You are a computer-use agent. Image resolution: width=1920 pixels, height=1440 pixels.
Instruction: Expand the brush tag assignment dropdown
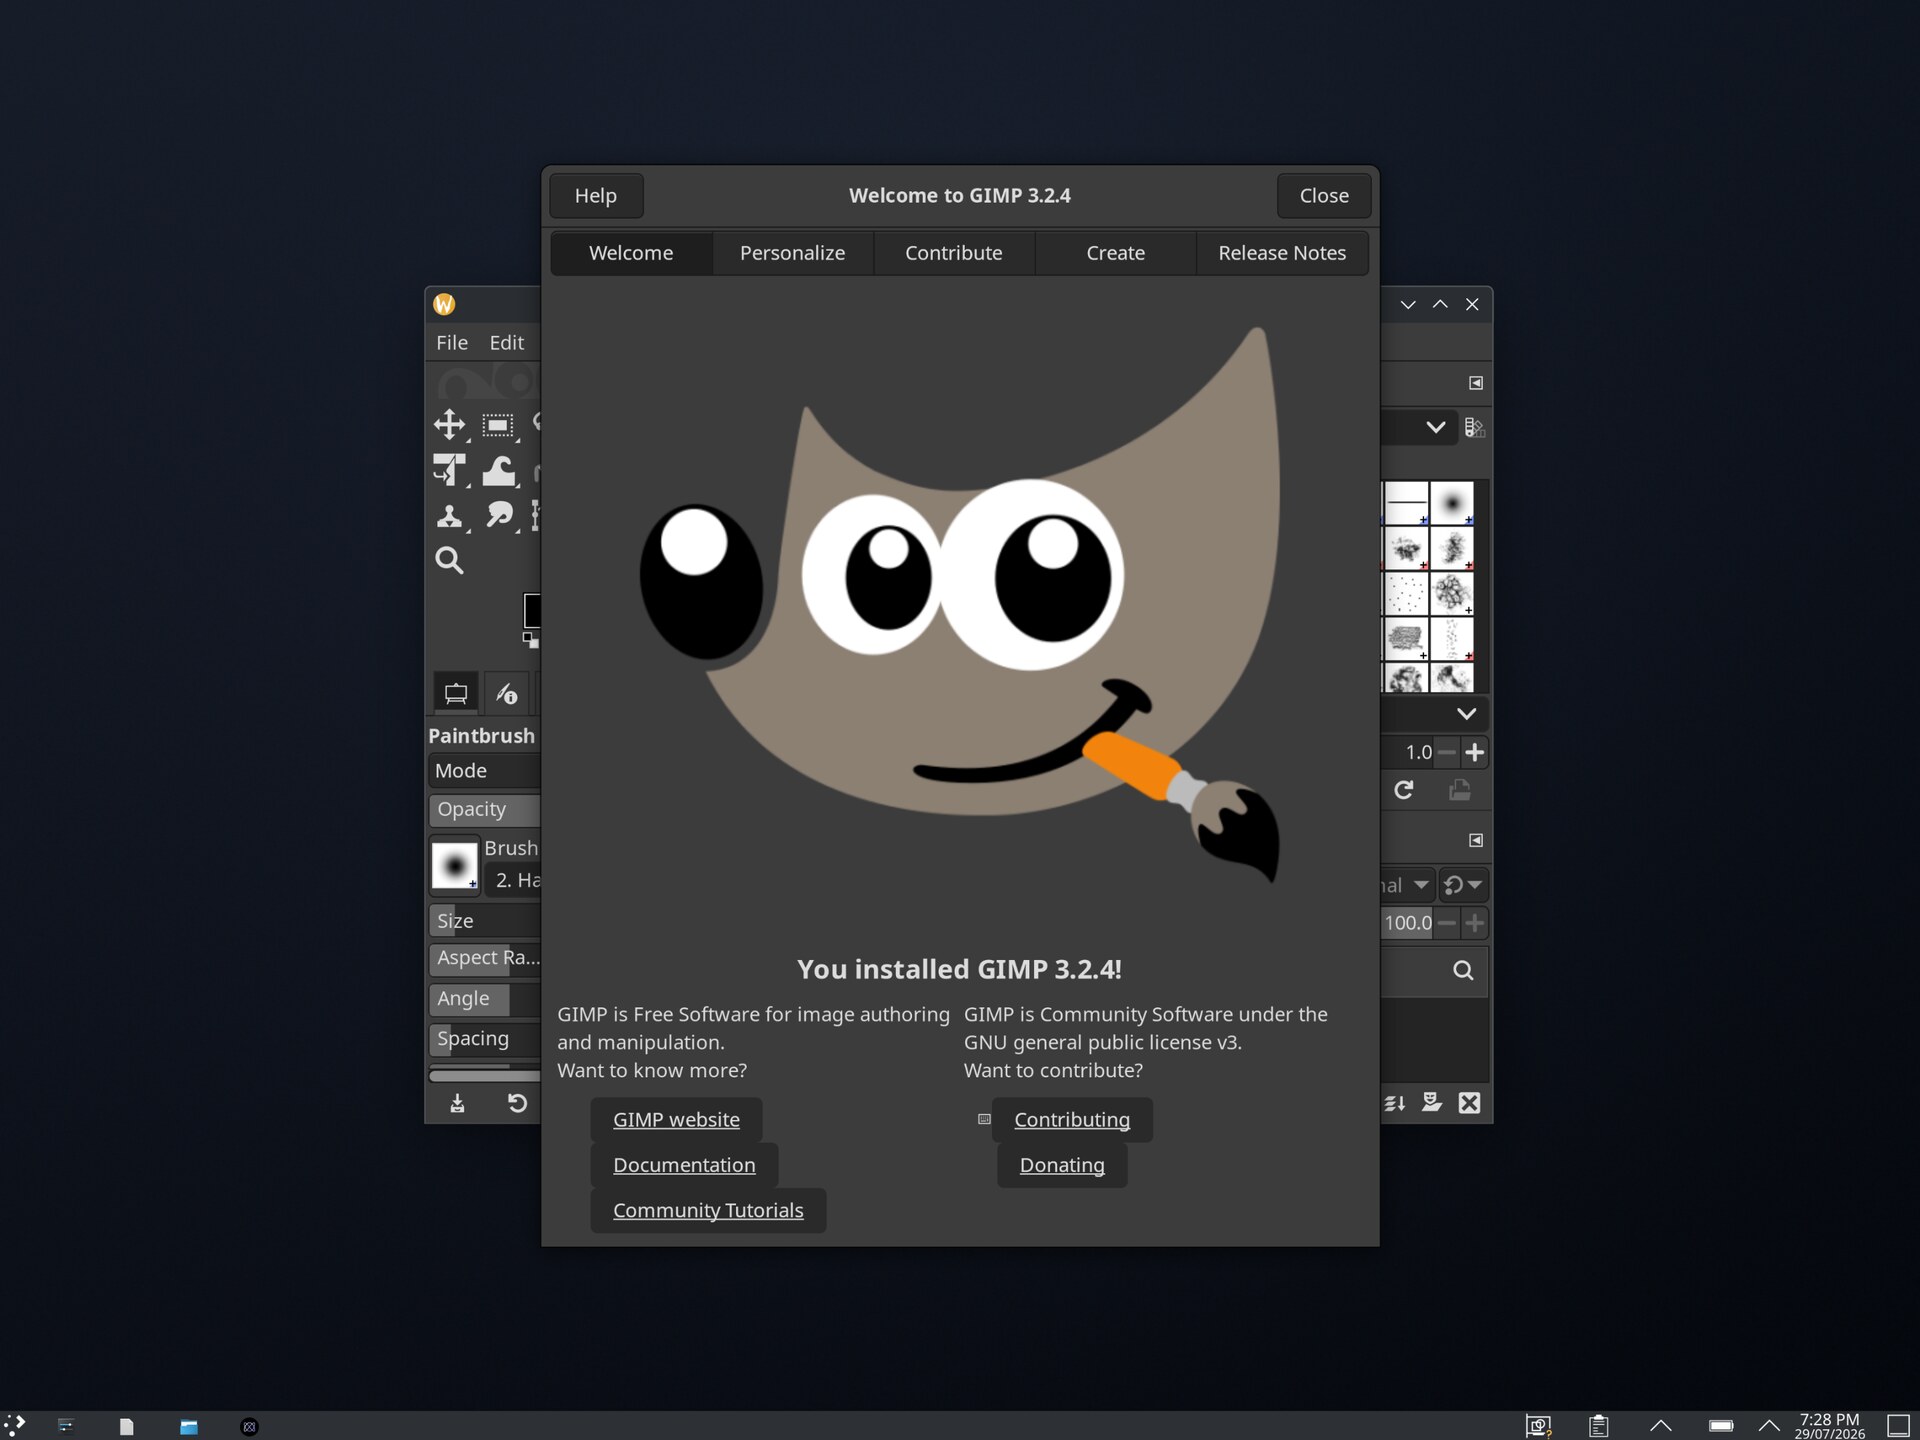(x=1466, y=713)
